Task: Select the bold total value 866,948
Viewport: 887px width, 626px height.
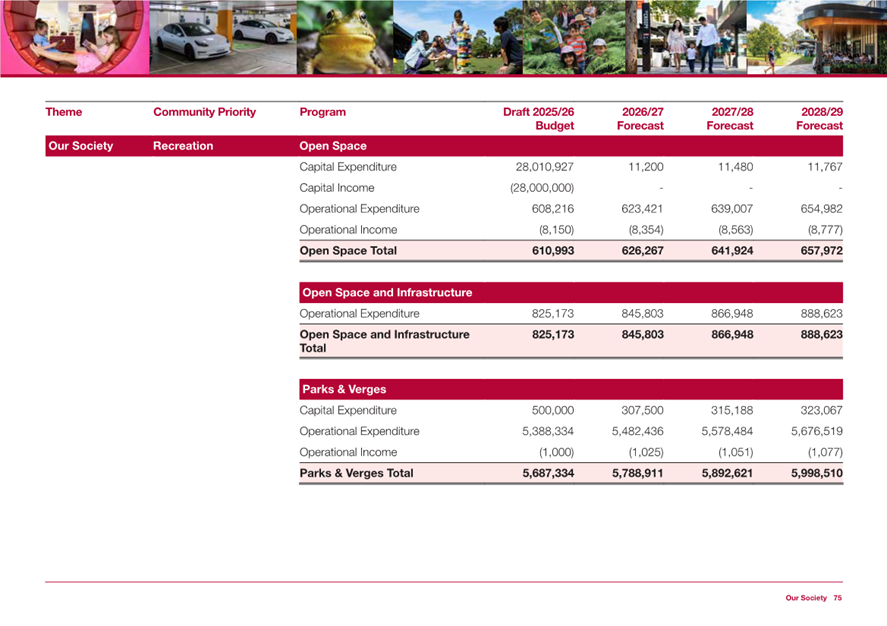Action: pyautogui.click(x=732, y=334)
